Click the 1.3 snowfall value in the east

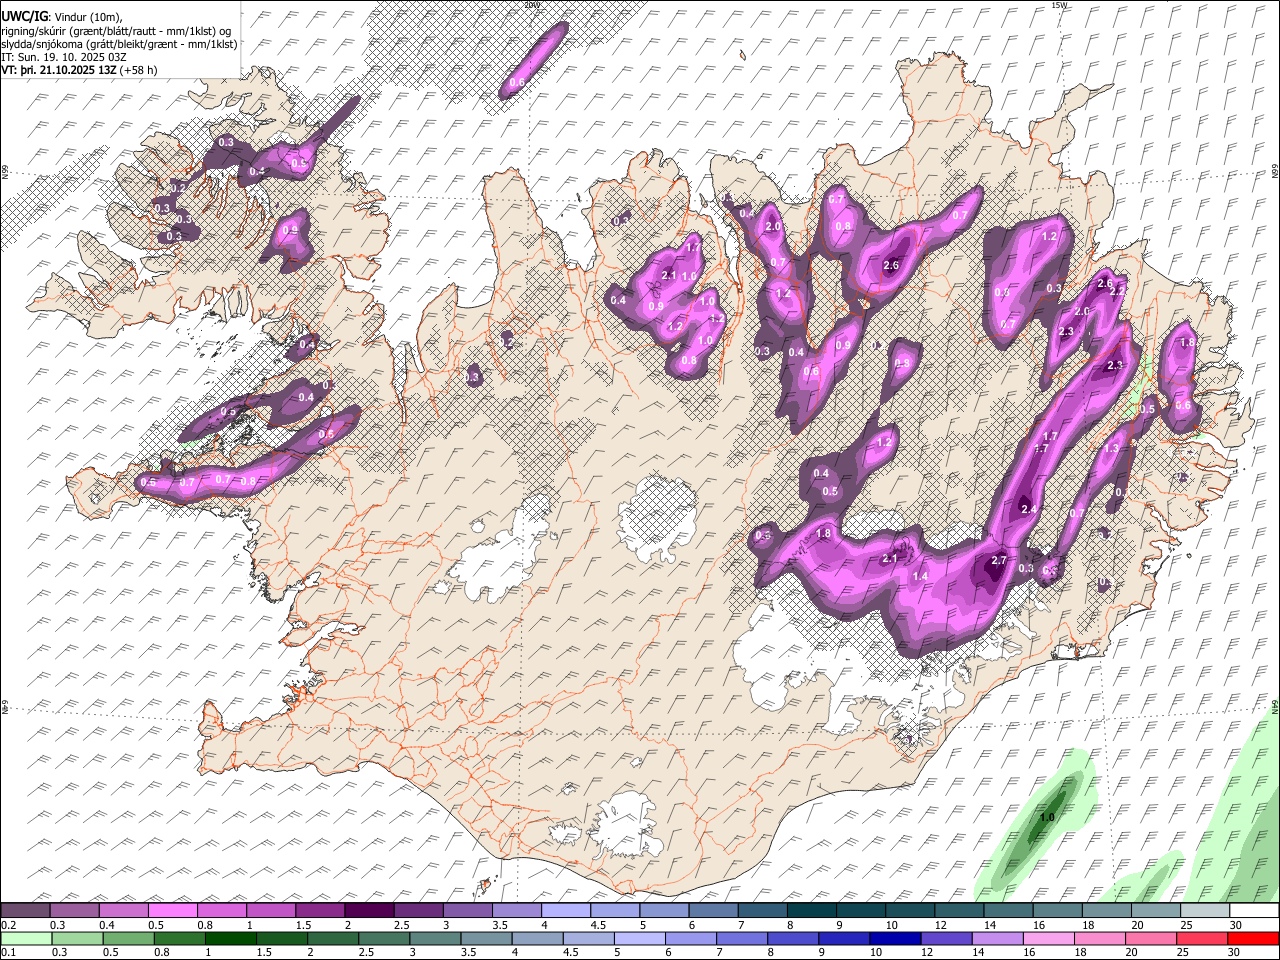[1111, 448]
